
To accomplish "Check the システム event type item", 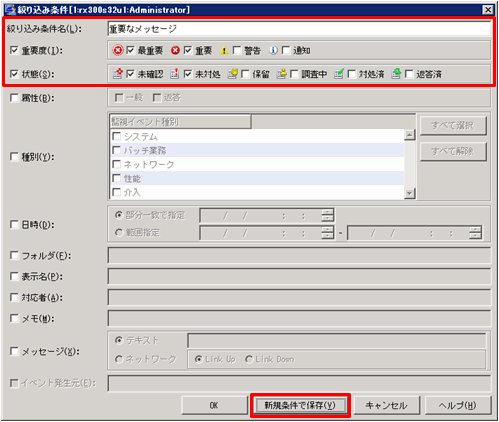I will (116, 136).
